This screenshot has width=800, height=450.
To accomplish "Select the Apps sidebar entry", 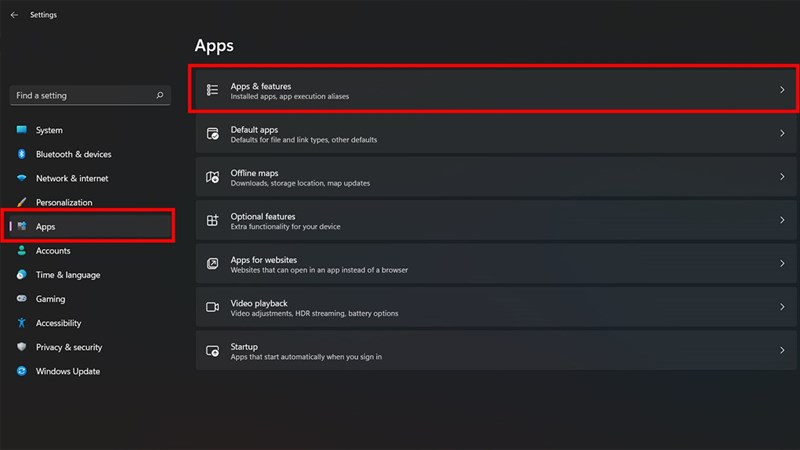I will click(90, 226).
